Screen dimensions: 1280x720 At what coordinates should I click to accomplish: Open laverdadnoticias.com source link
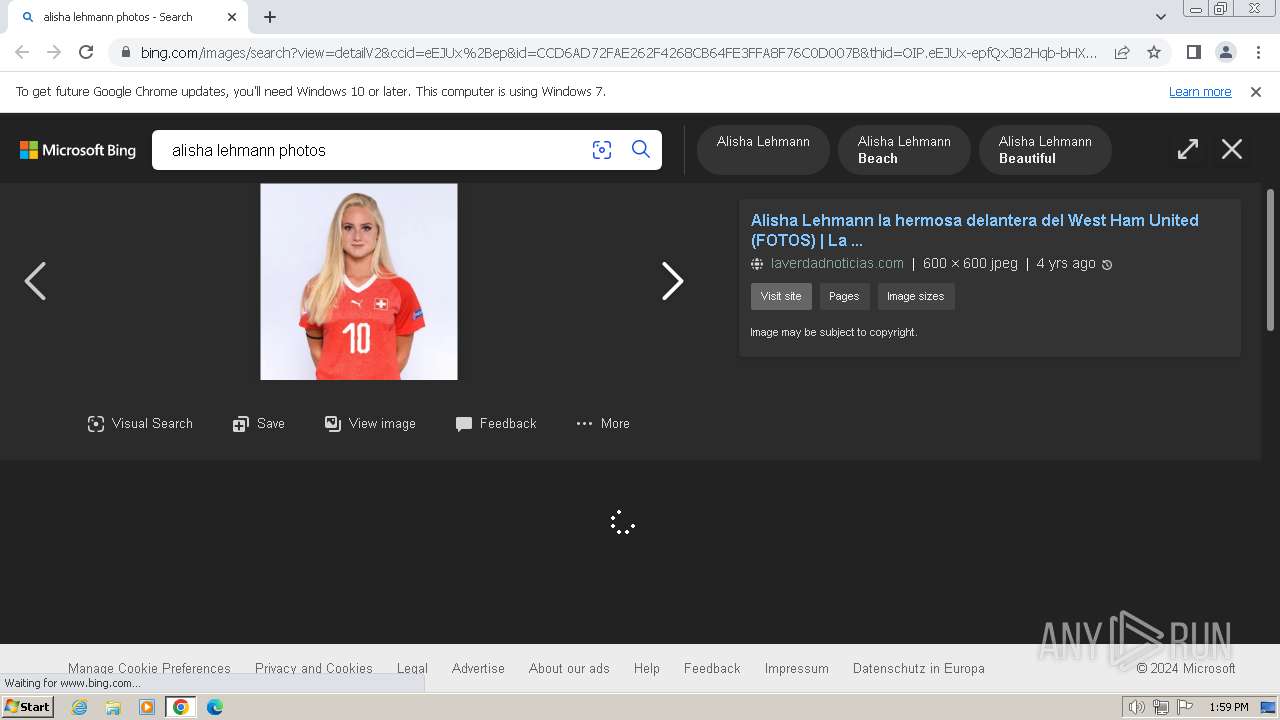pos(837,264)
